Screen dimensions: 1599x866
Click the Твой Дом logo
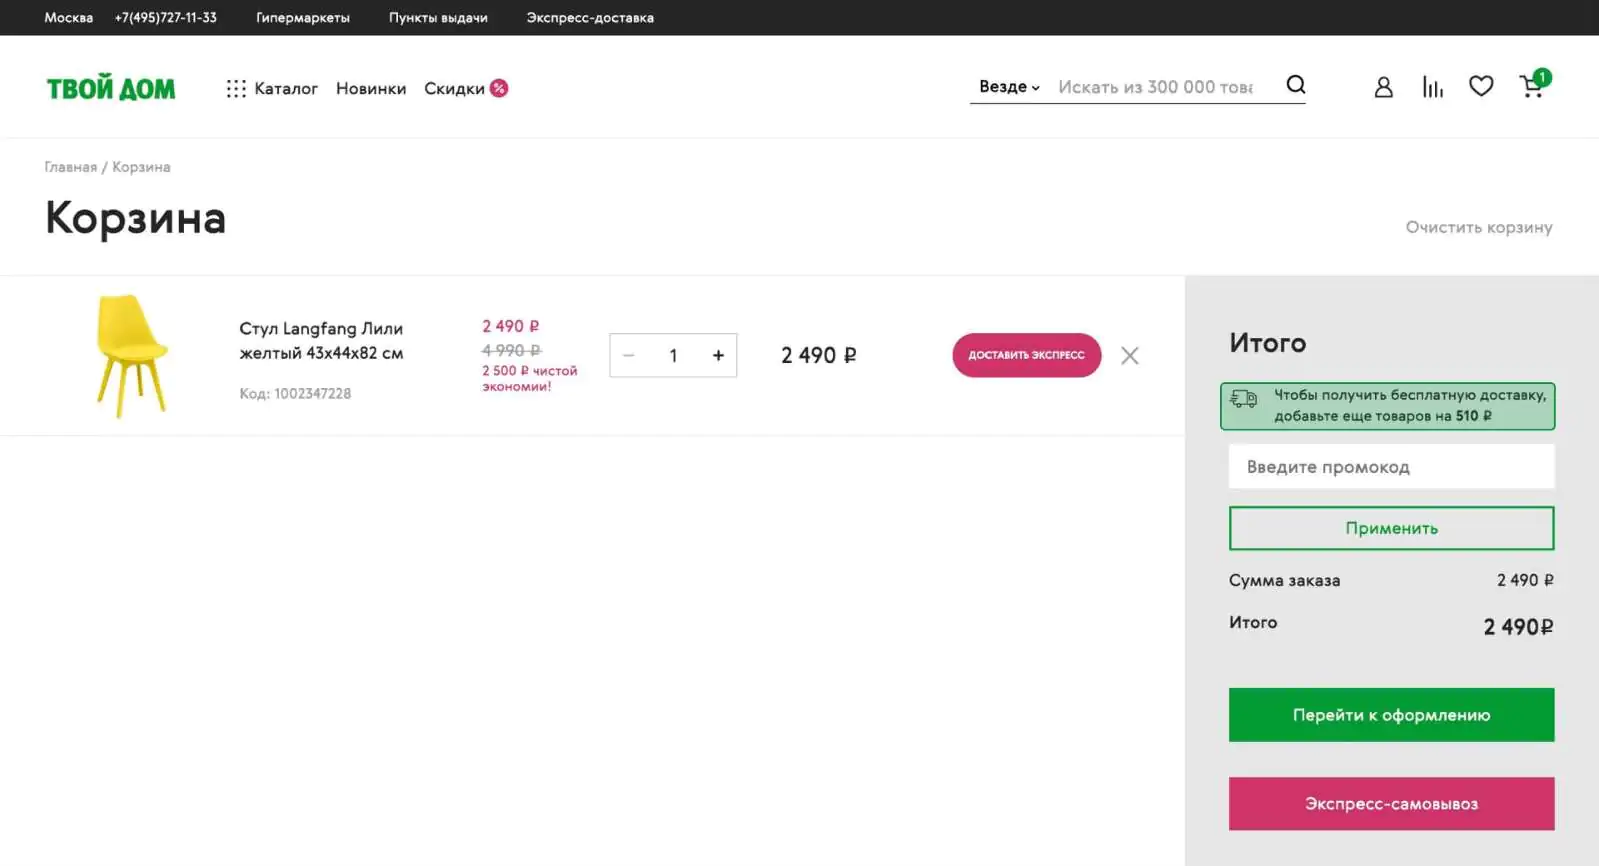click(x=111, y=88)
